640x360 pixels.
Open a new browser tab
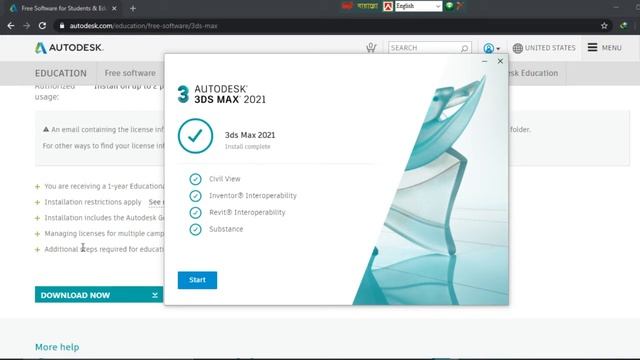pyautogui.click(x=133, y=8)
